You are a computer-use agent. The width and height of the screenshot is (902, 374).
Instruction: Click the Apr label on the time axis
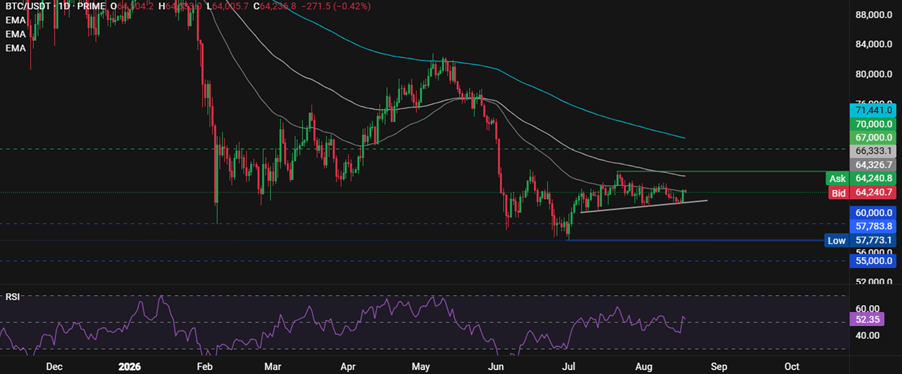tap(347, 367)
